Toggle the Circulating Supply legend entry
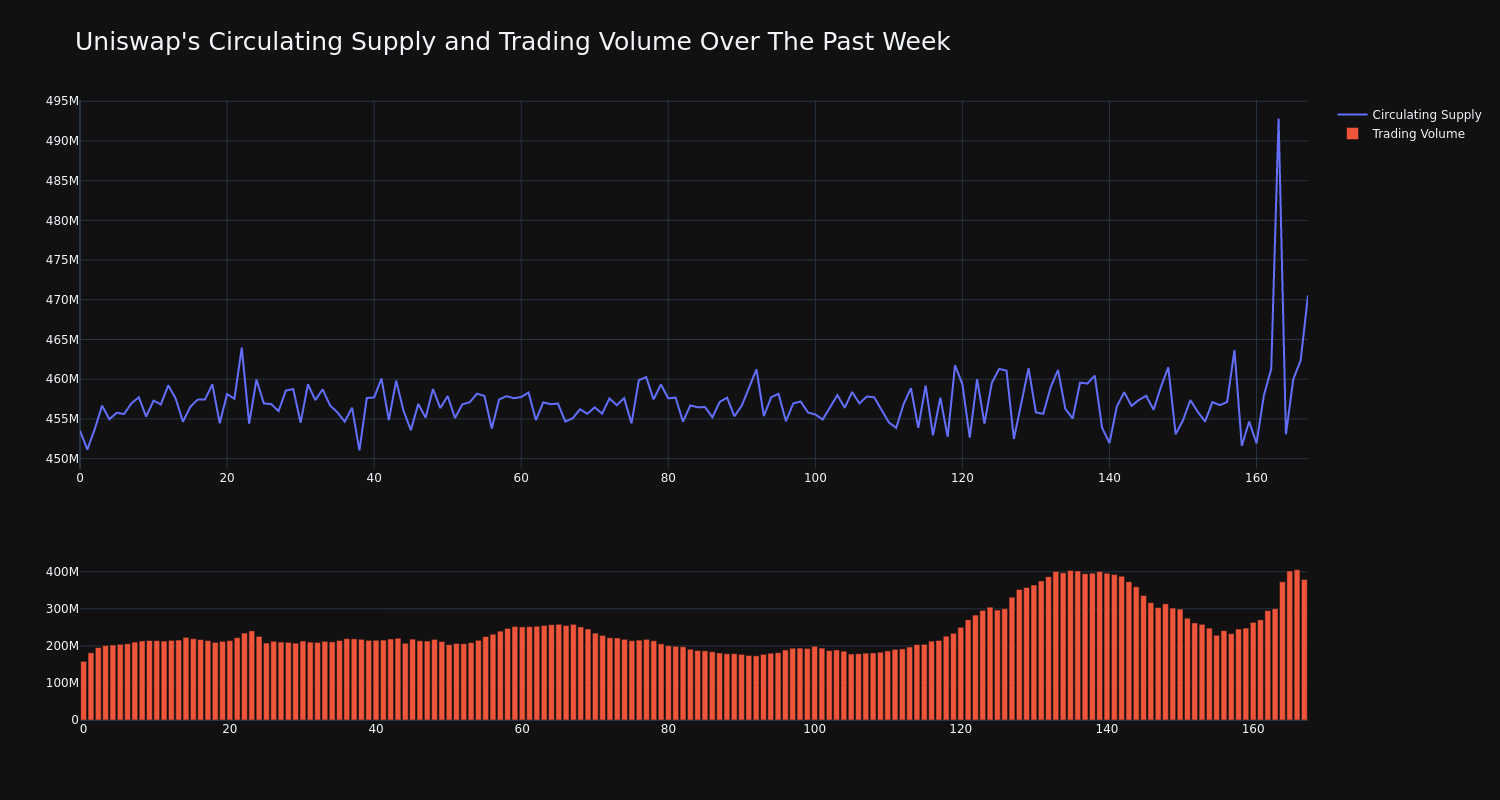 click(x=1409, y=115)
